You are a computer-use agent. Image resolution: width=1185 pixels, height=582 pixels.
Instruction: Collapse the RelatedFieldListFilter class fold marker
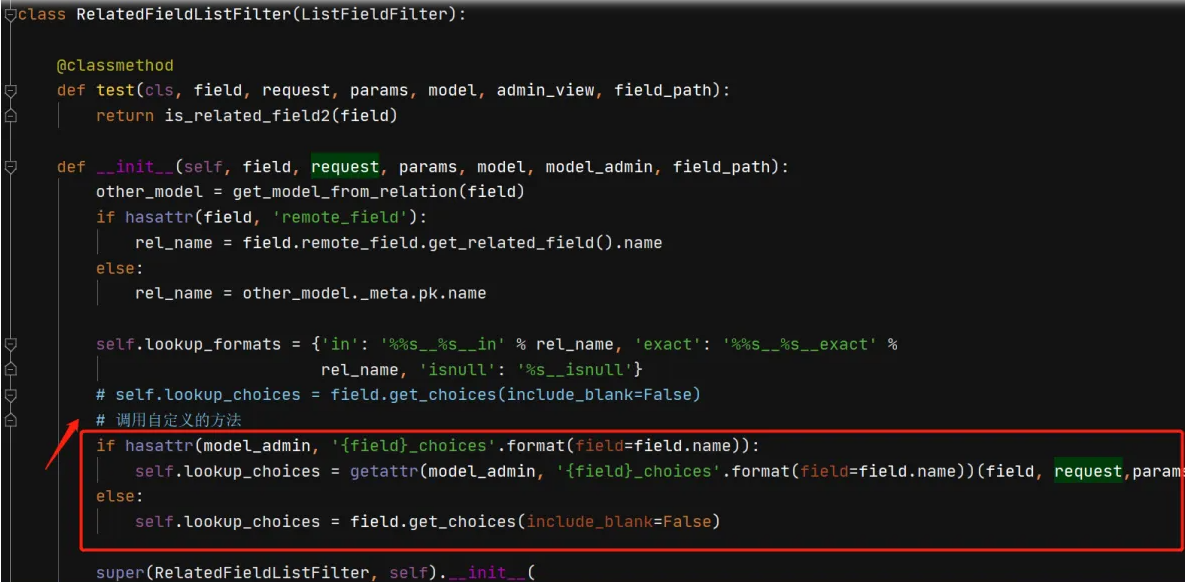[11, 14]
